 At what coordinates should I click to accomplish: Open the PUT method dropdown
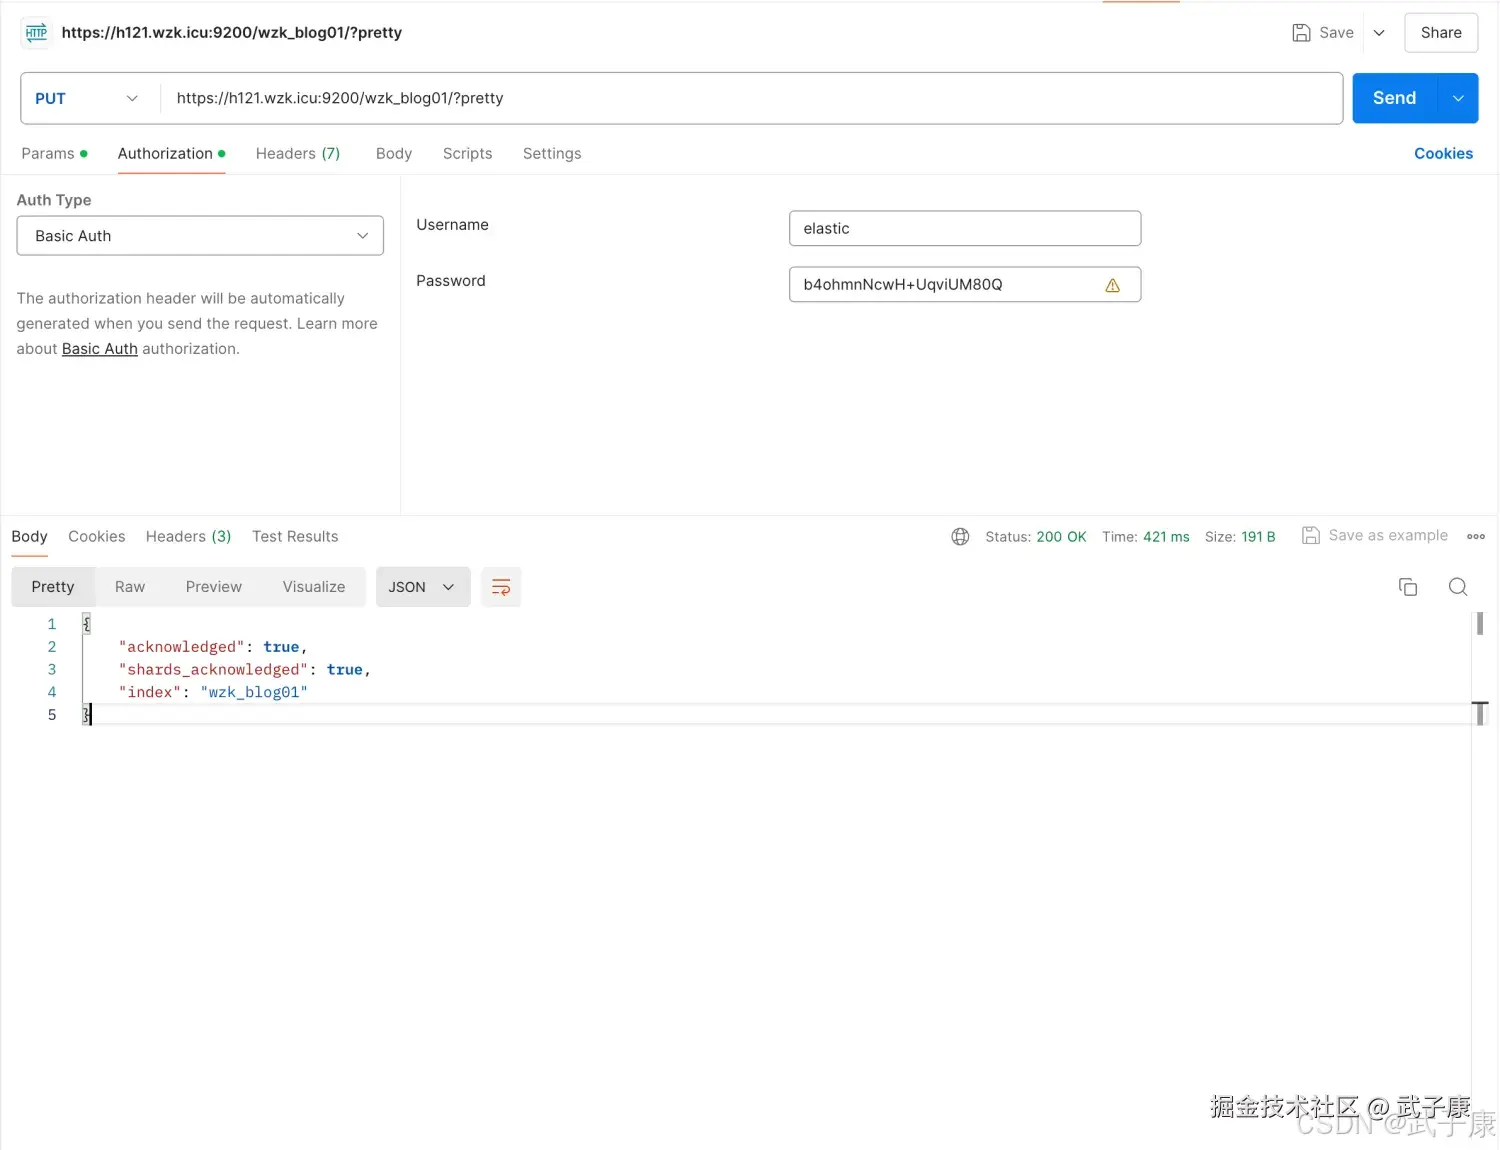[87, 98]
